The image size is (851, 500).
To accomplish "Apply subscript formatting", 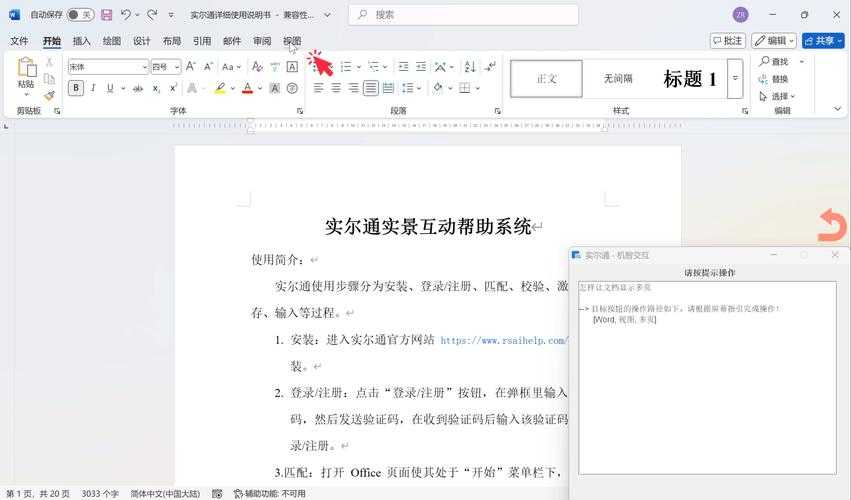I will 156,88.
